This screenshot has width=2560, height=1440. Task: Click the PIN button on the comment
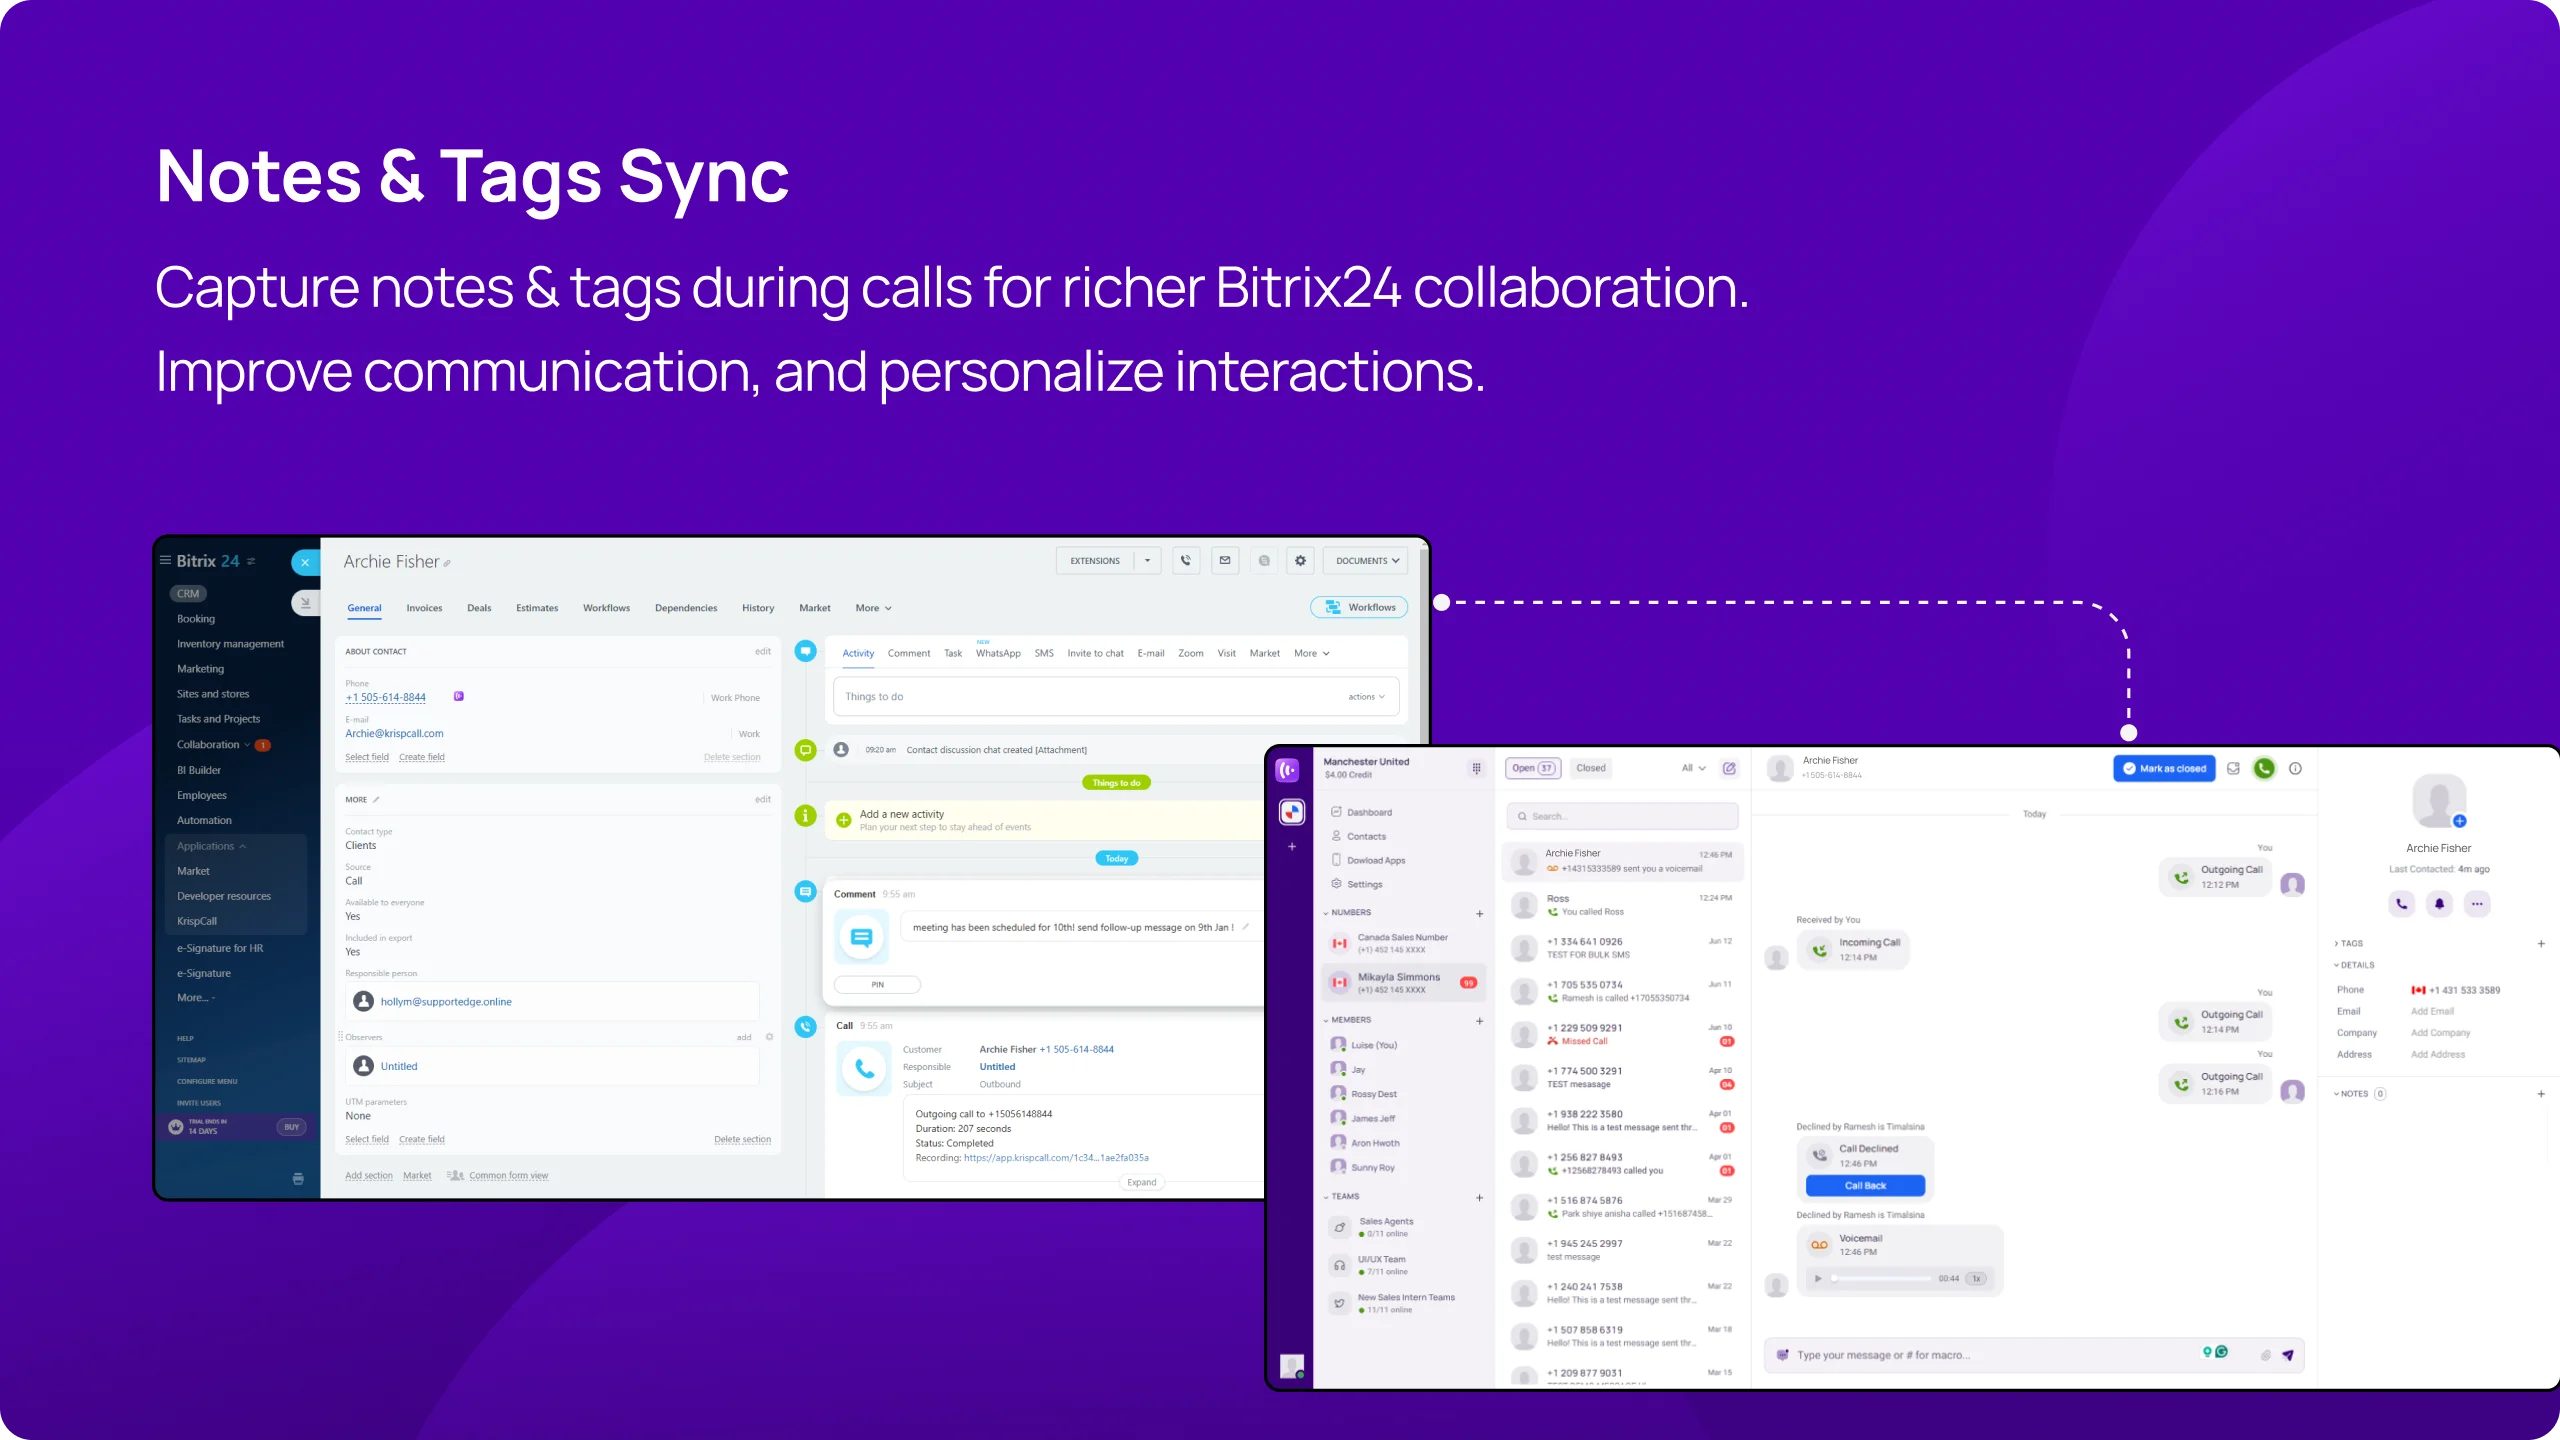click(877, 985)
